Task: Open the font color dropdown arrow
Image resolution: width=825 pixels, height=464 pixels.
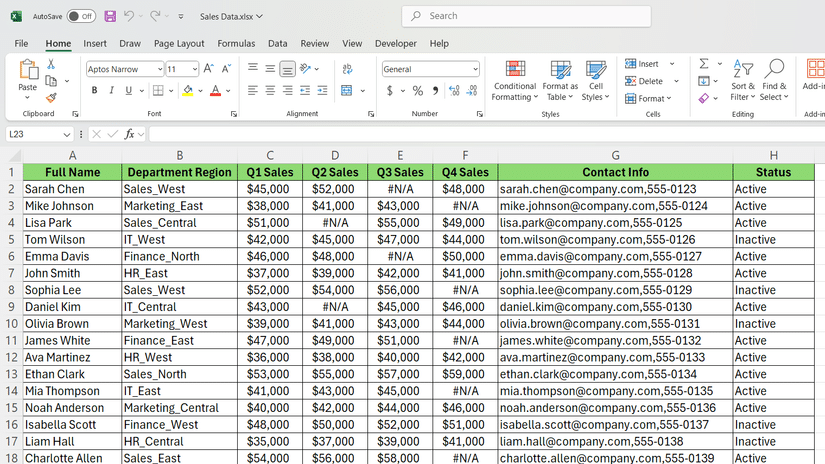Action: point(228,91)
